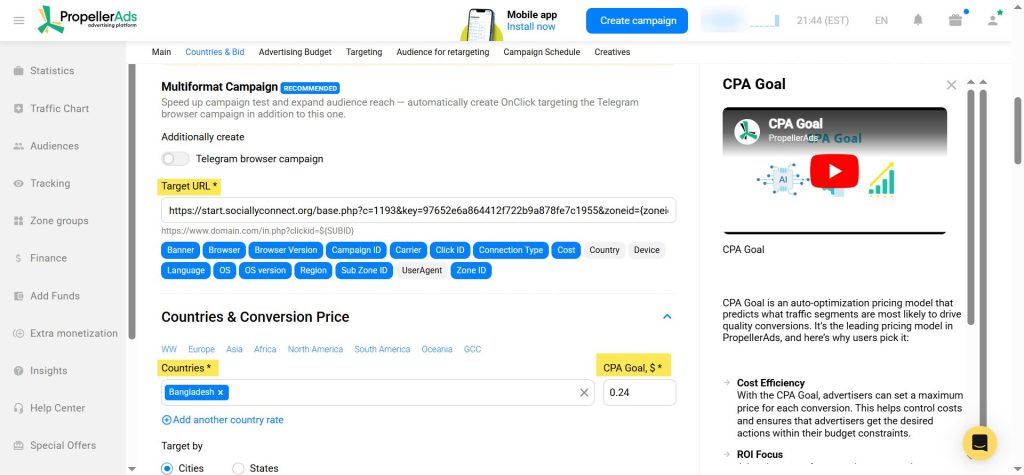This screenshot has width=1024, height=475.
Task: Open notifications bell icon
Action: [918, 20]
